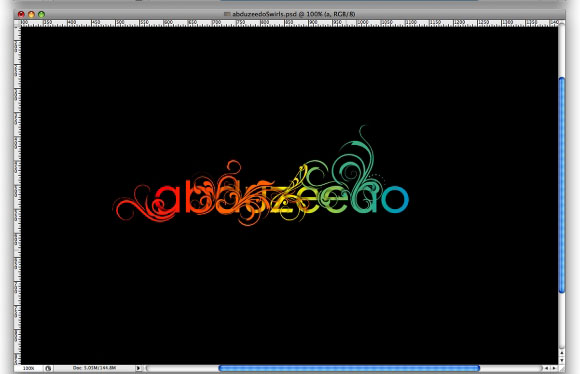The image size is (580, 374).
Task: Click the zoom percentage field showing 100%
Action: coord(29,368)
